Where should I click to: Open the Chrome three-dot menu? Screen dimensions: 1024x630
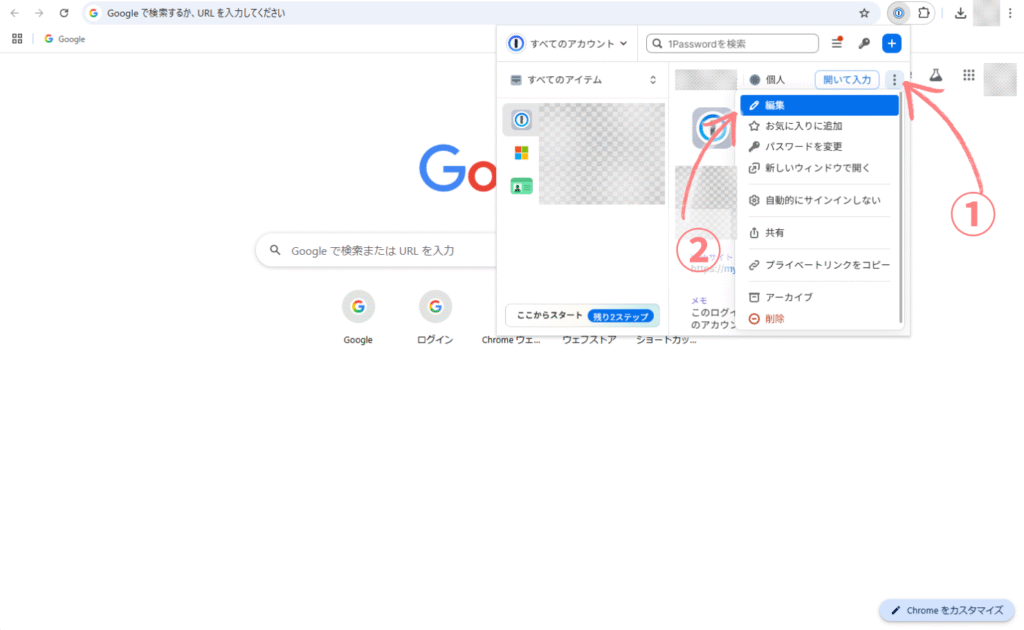click(x=1010, y=13)
